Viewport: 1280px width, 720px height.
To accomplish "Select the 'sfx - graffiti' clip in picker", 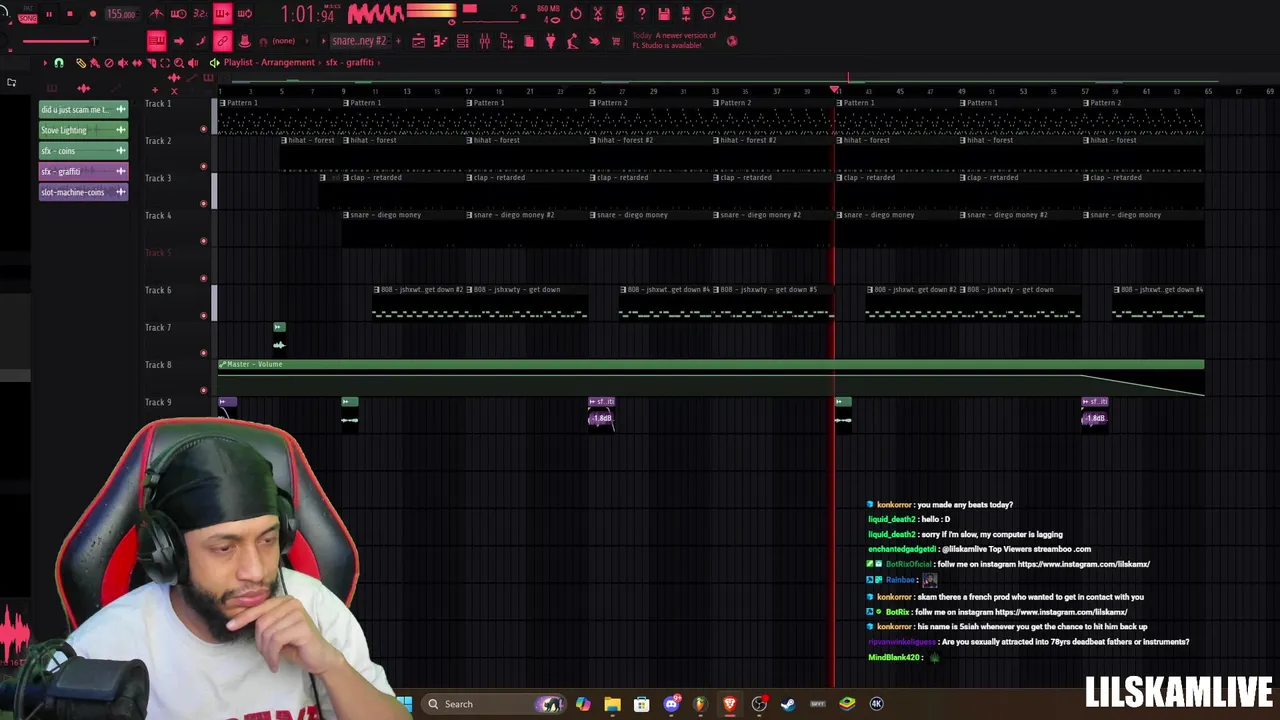I will click(83, 172).
